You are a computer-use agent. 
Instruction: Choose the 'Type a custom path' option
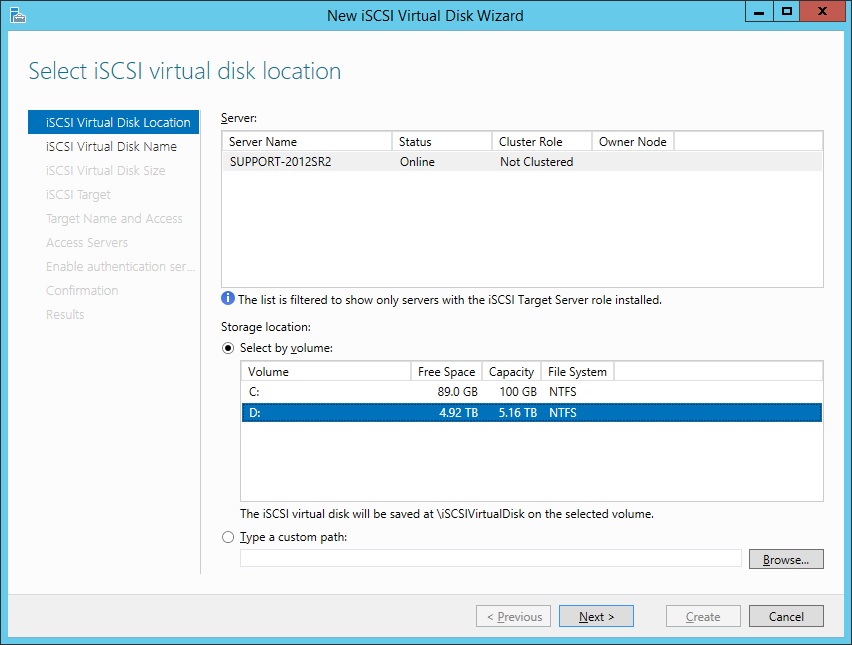click(x=228, y=537)
